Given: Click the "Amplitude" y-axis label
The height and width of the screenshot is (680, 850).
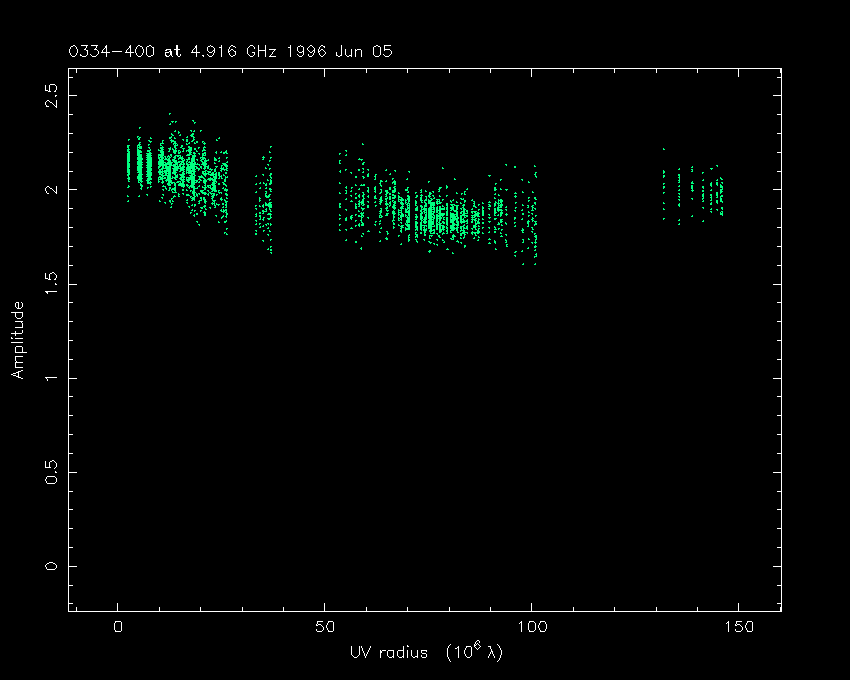Looking at the screenshot, I should (18, 340).
